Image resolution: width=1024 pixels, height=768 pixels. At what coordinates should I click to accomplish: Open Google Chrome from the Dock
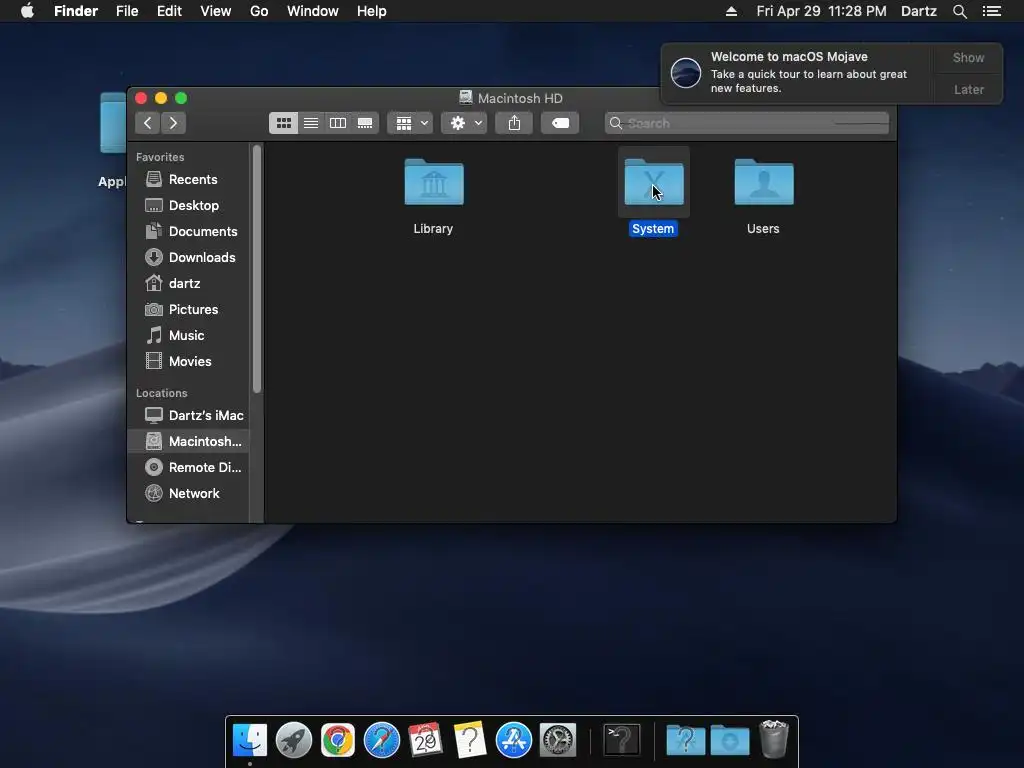click(x=338, y=741)
